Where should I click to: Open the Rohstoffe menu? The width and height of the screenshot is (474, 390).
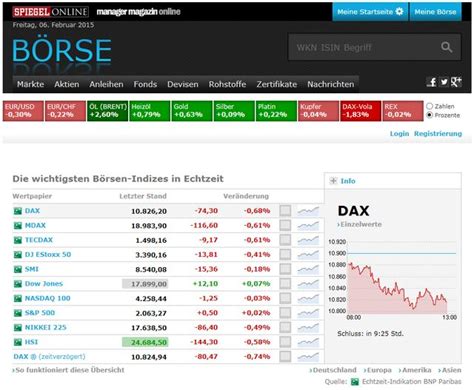click(x=227, y=84)
